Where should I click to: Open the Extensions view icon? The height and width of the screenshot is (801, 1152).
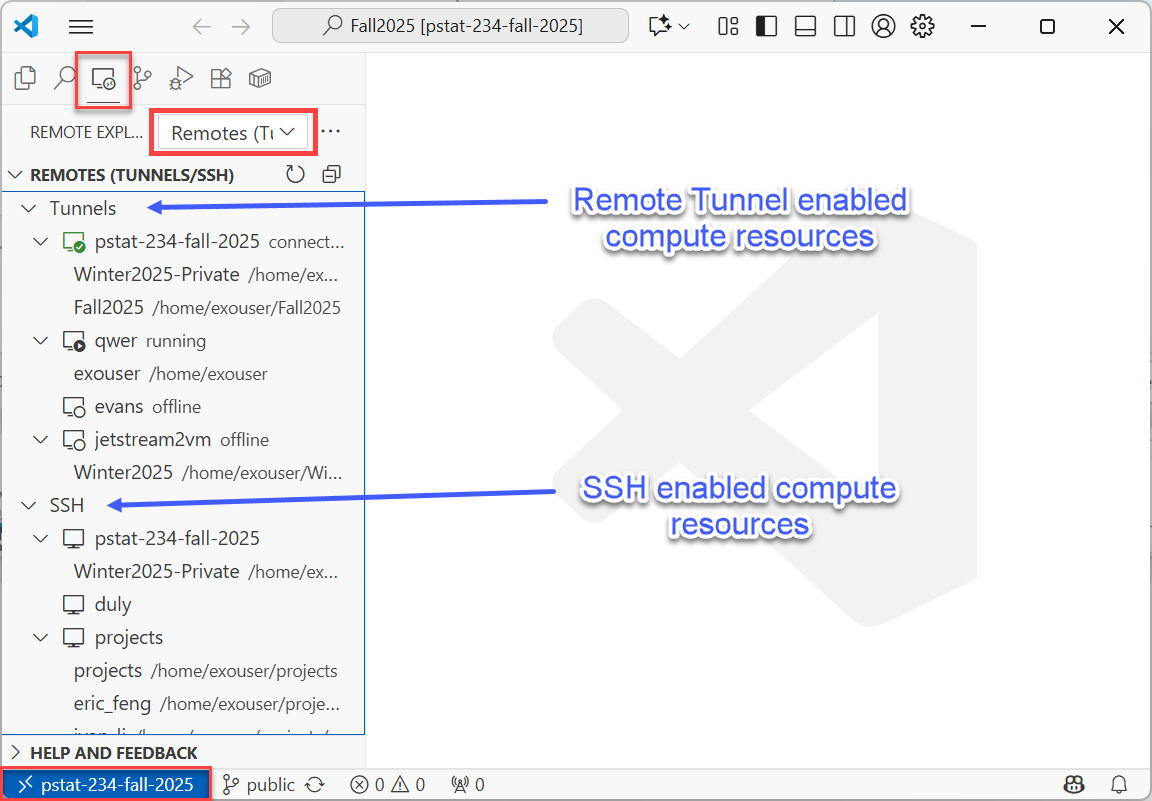pos(220,77)
